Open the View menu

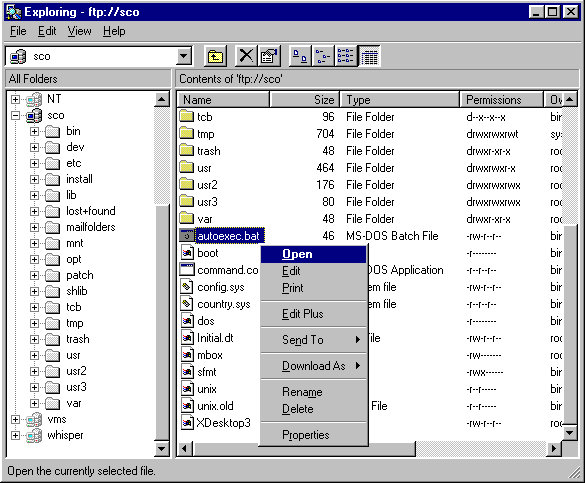(79, 31)
